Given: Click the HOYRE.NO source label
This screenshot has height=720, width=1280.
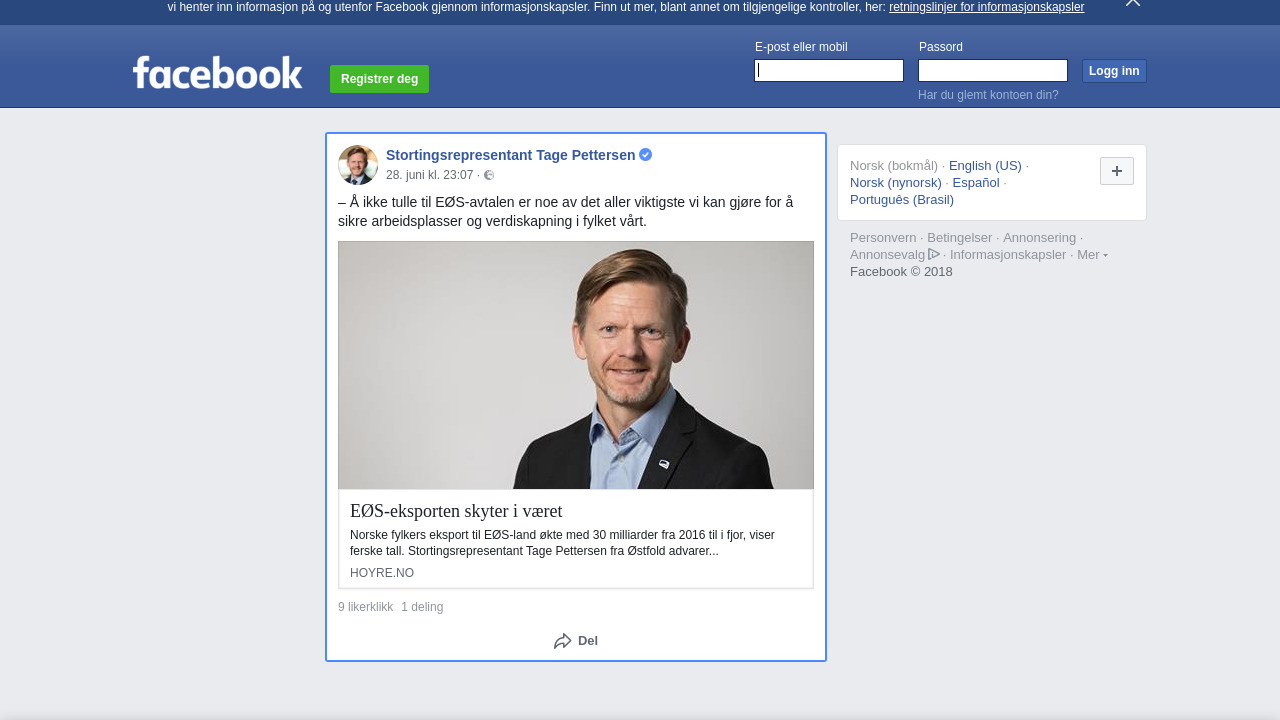Looking at the screenshot, I should pyautogui.click(x=382, y=573).
